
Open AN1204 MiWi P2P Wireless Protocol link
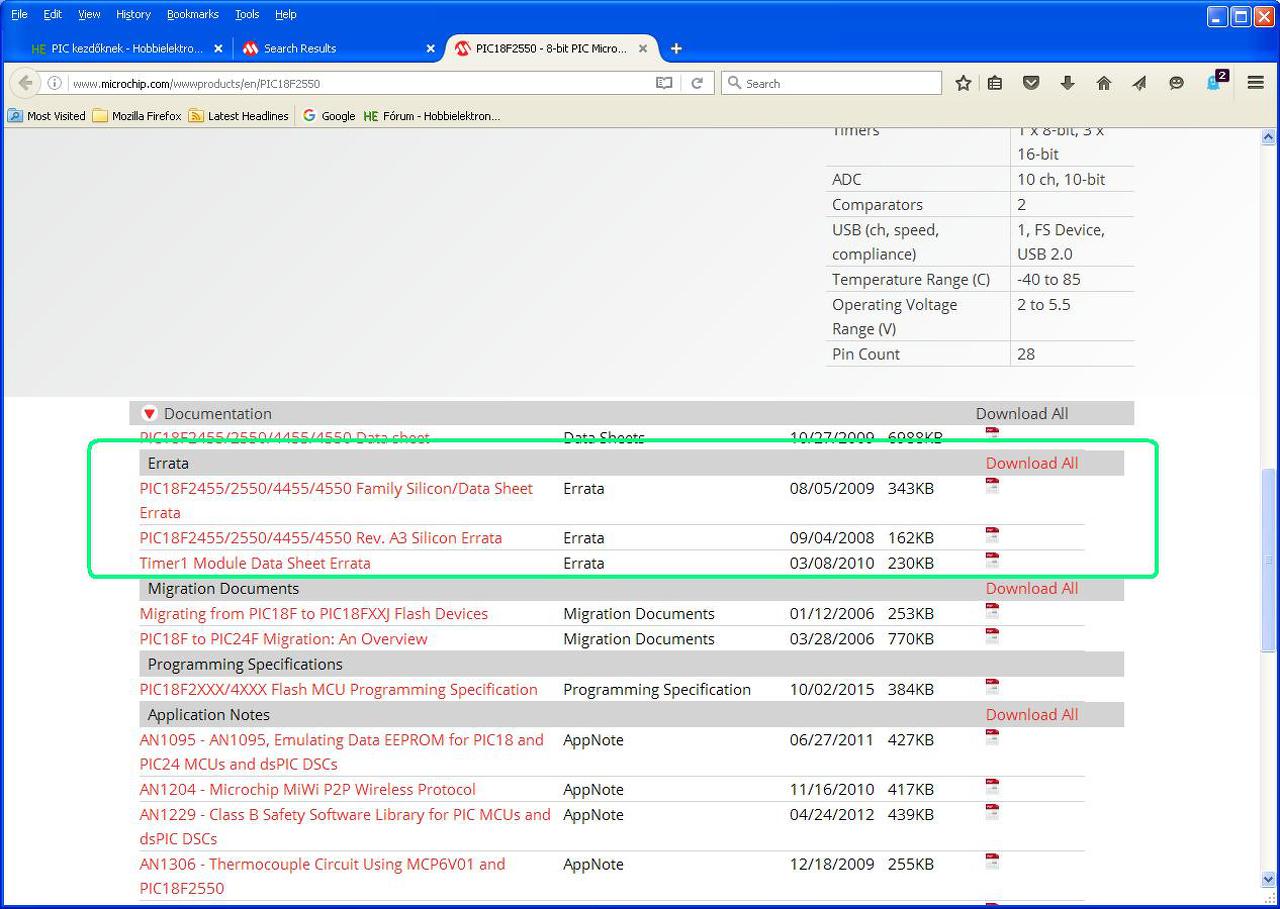point(307,789)
